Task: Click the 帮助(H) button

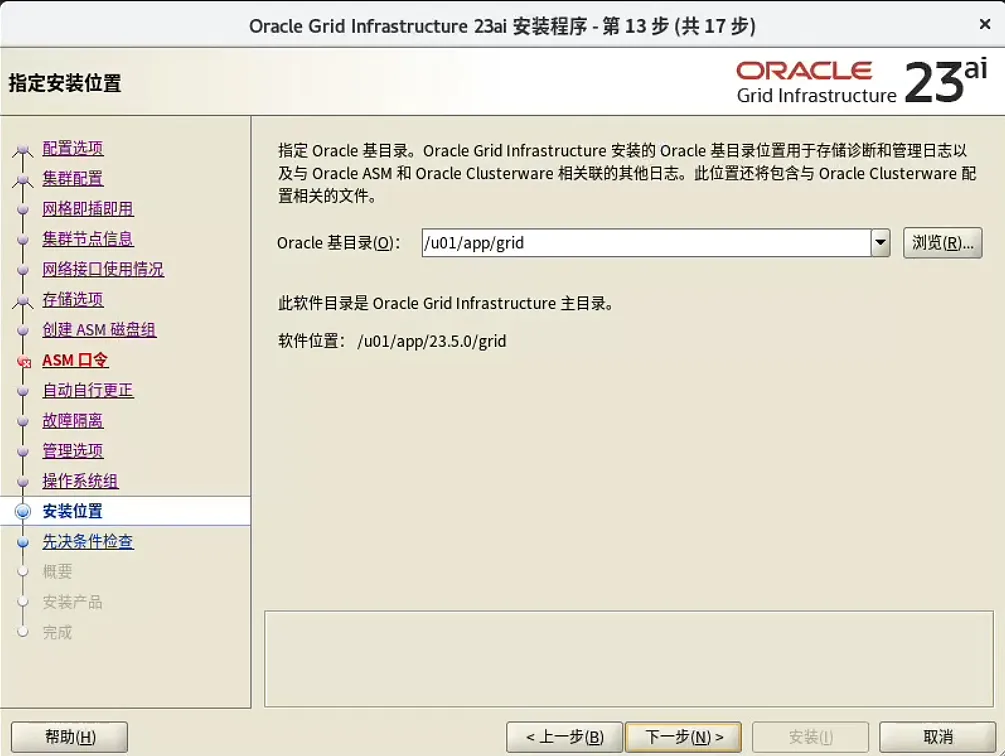Action: coord(68,736)
